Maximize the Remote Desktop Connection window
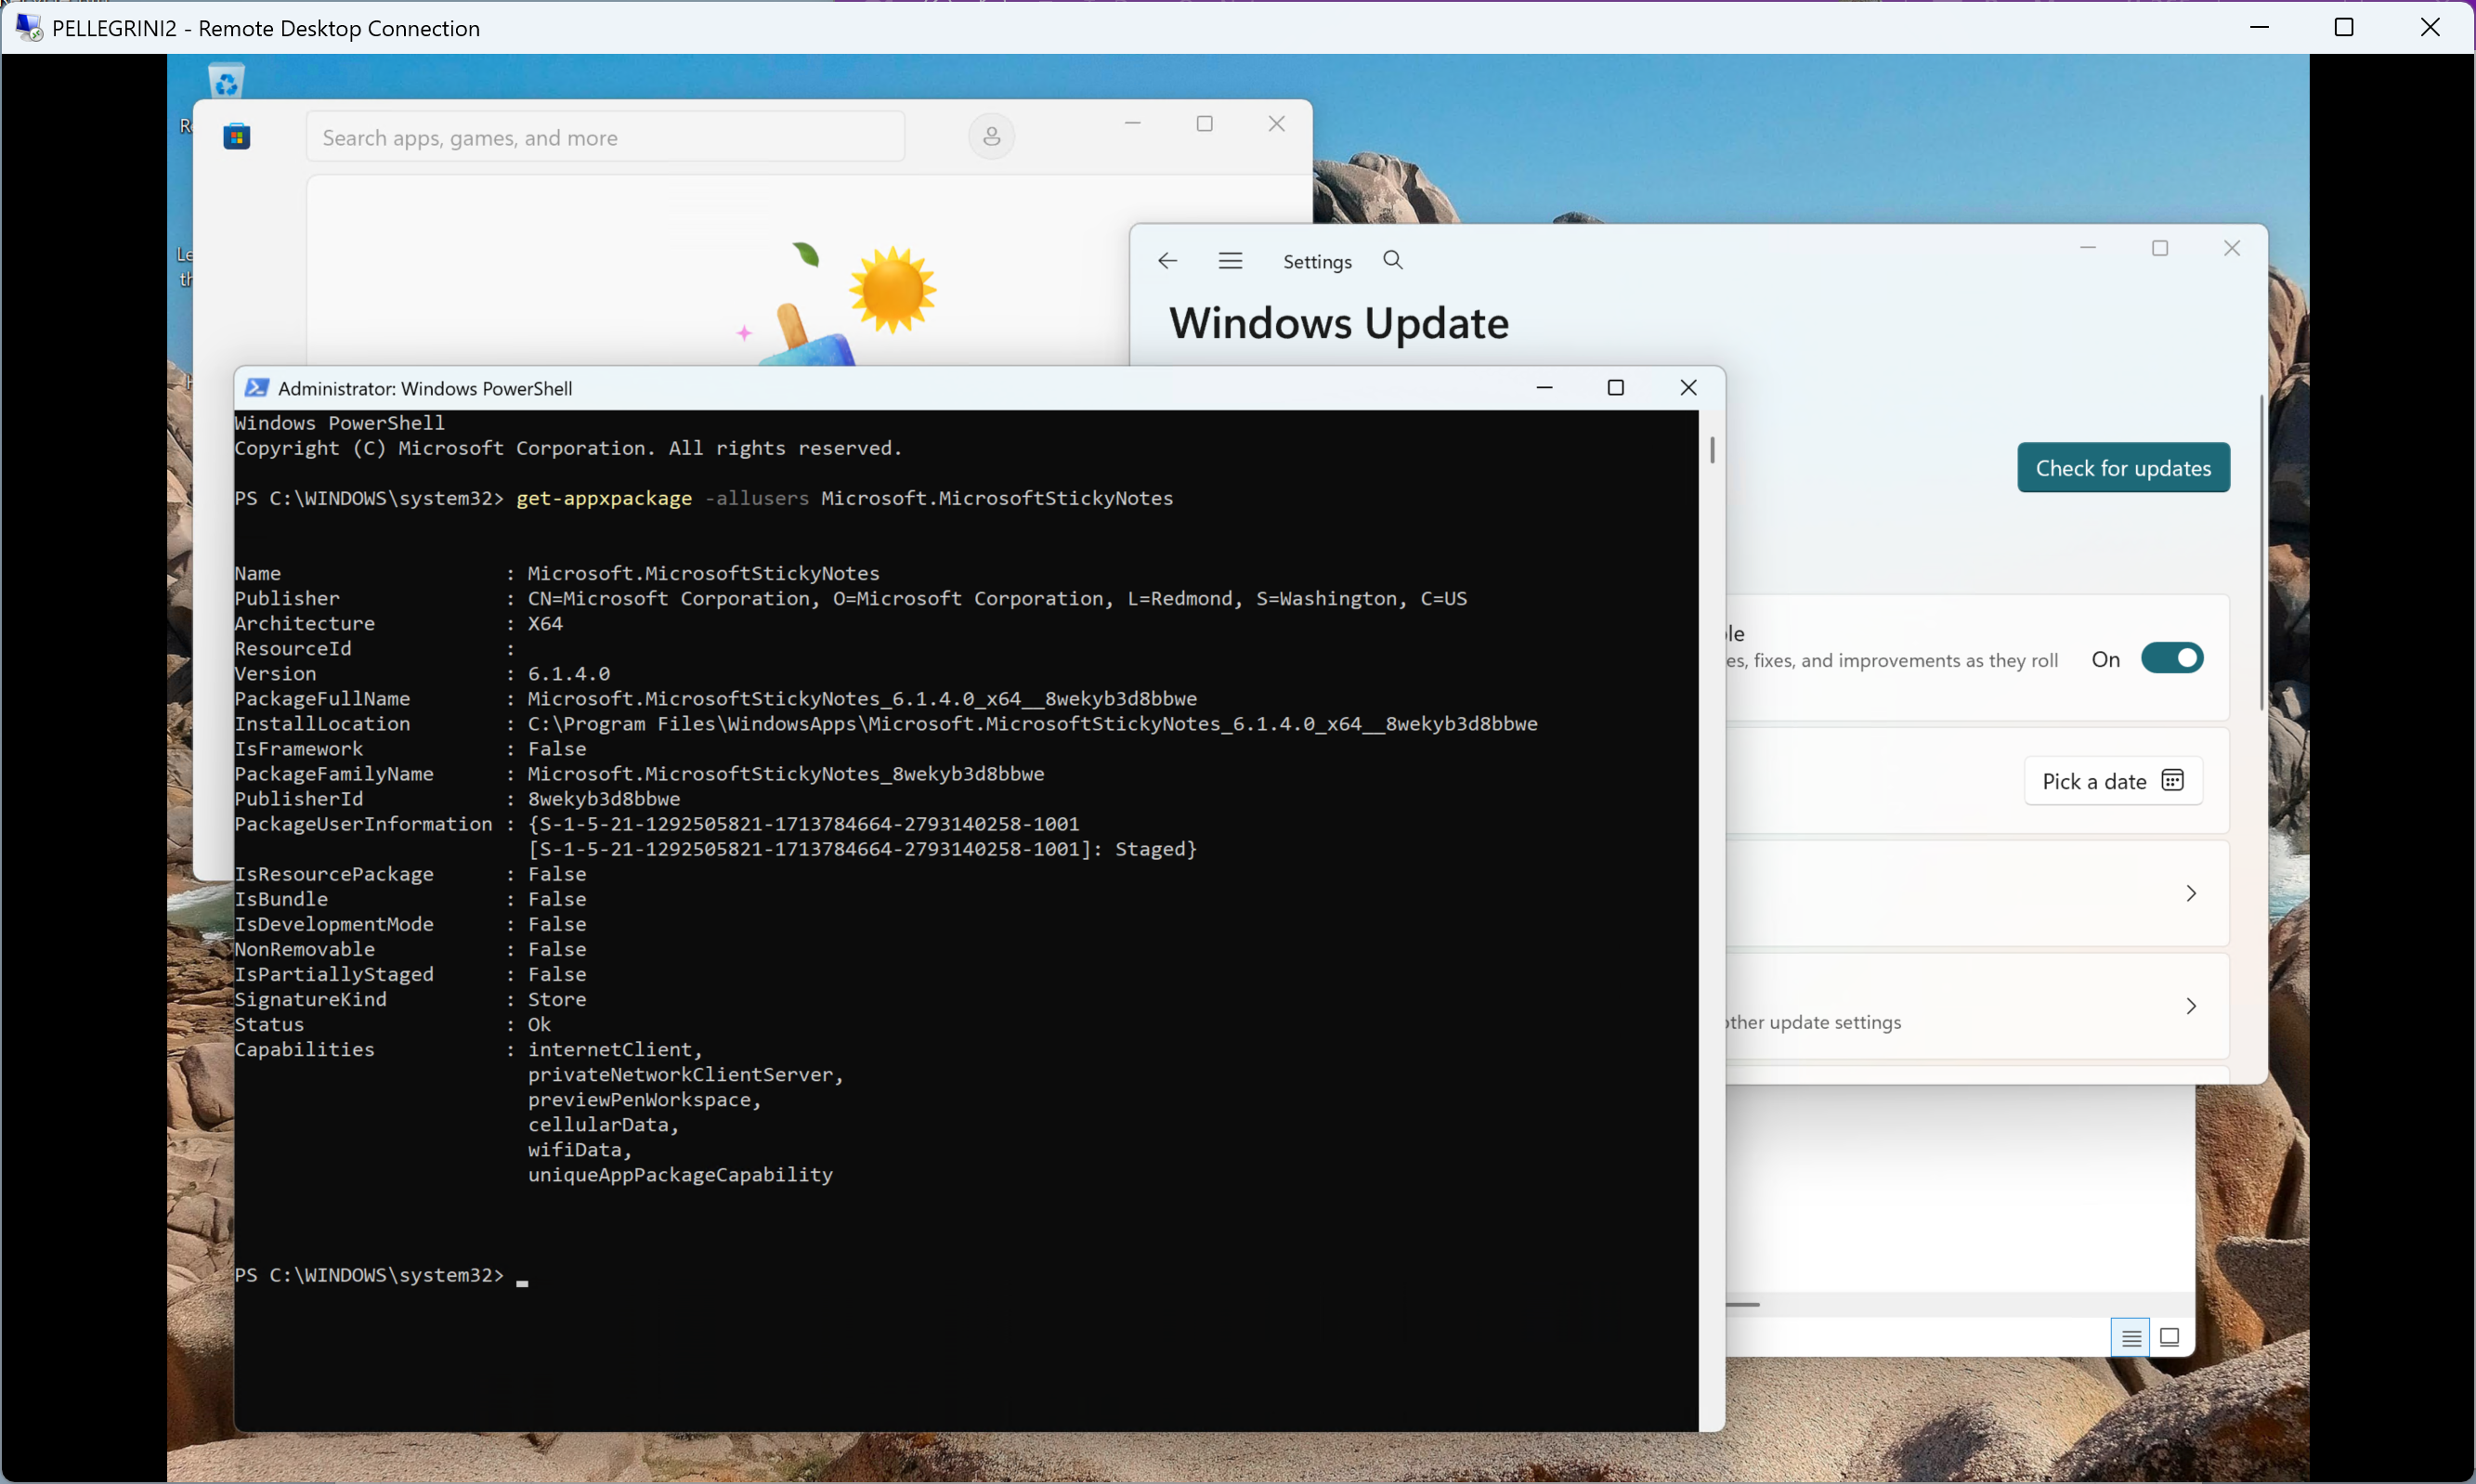2476x1484 pixels. tap(2343, 27)
